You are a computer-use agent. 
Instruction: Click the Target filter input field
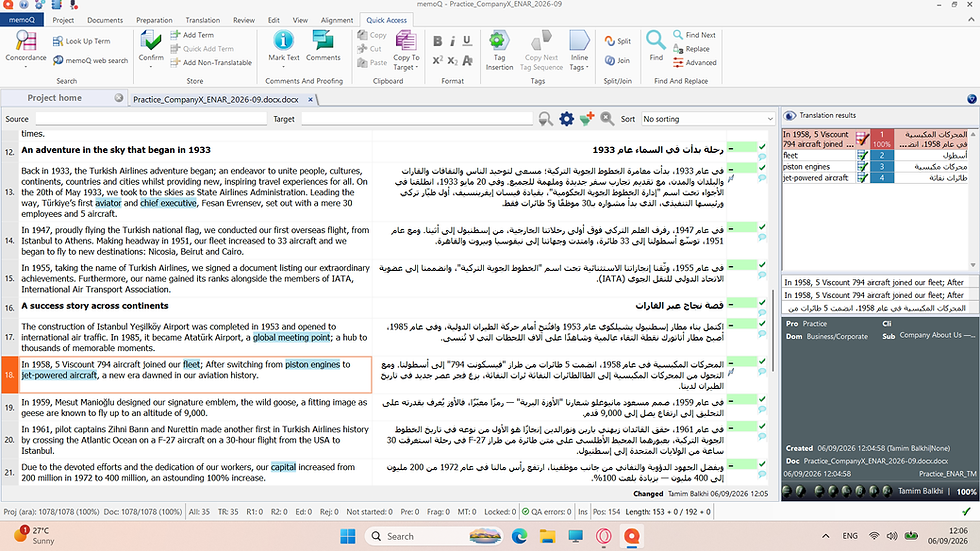(417, 119)
